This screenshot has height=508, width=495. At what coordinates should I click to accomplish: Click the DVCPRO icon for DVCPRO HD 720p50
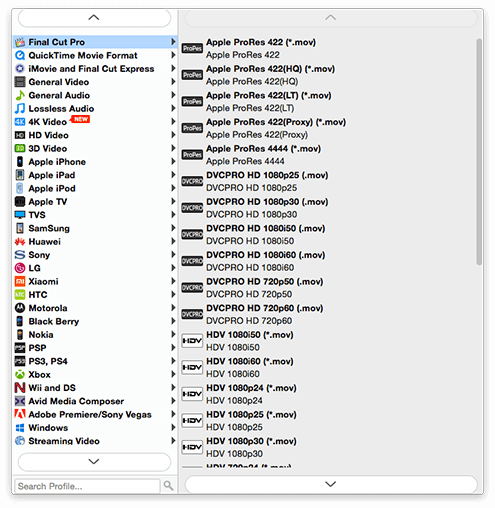(x=192, y=288)
